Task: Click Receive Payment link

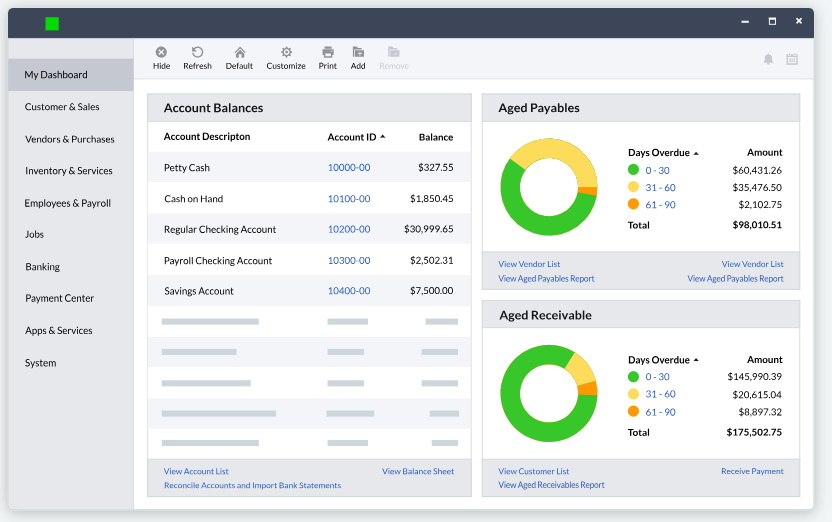Action: tap(752, 471)
